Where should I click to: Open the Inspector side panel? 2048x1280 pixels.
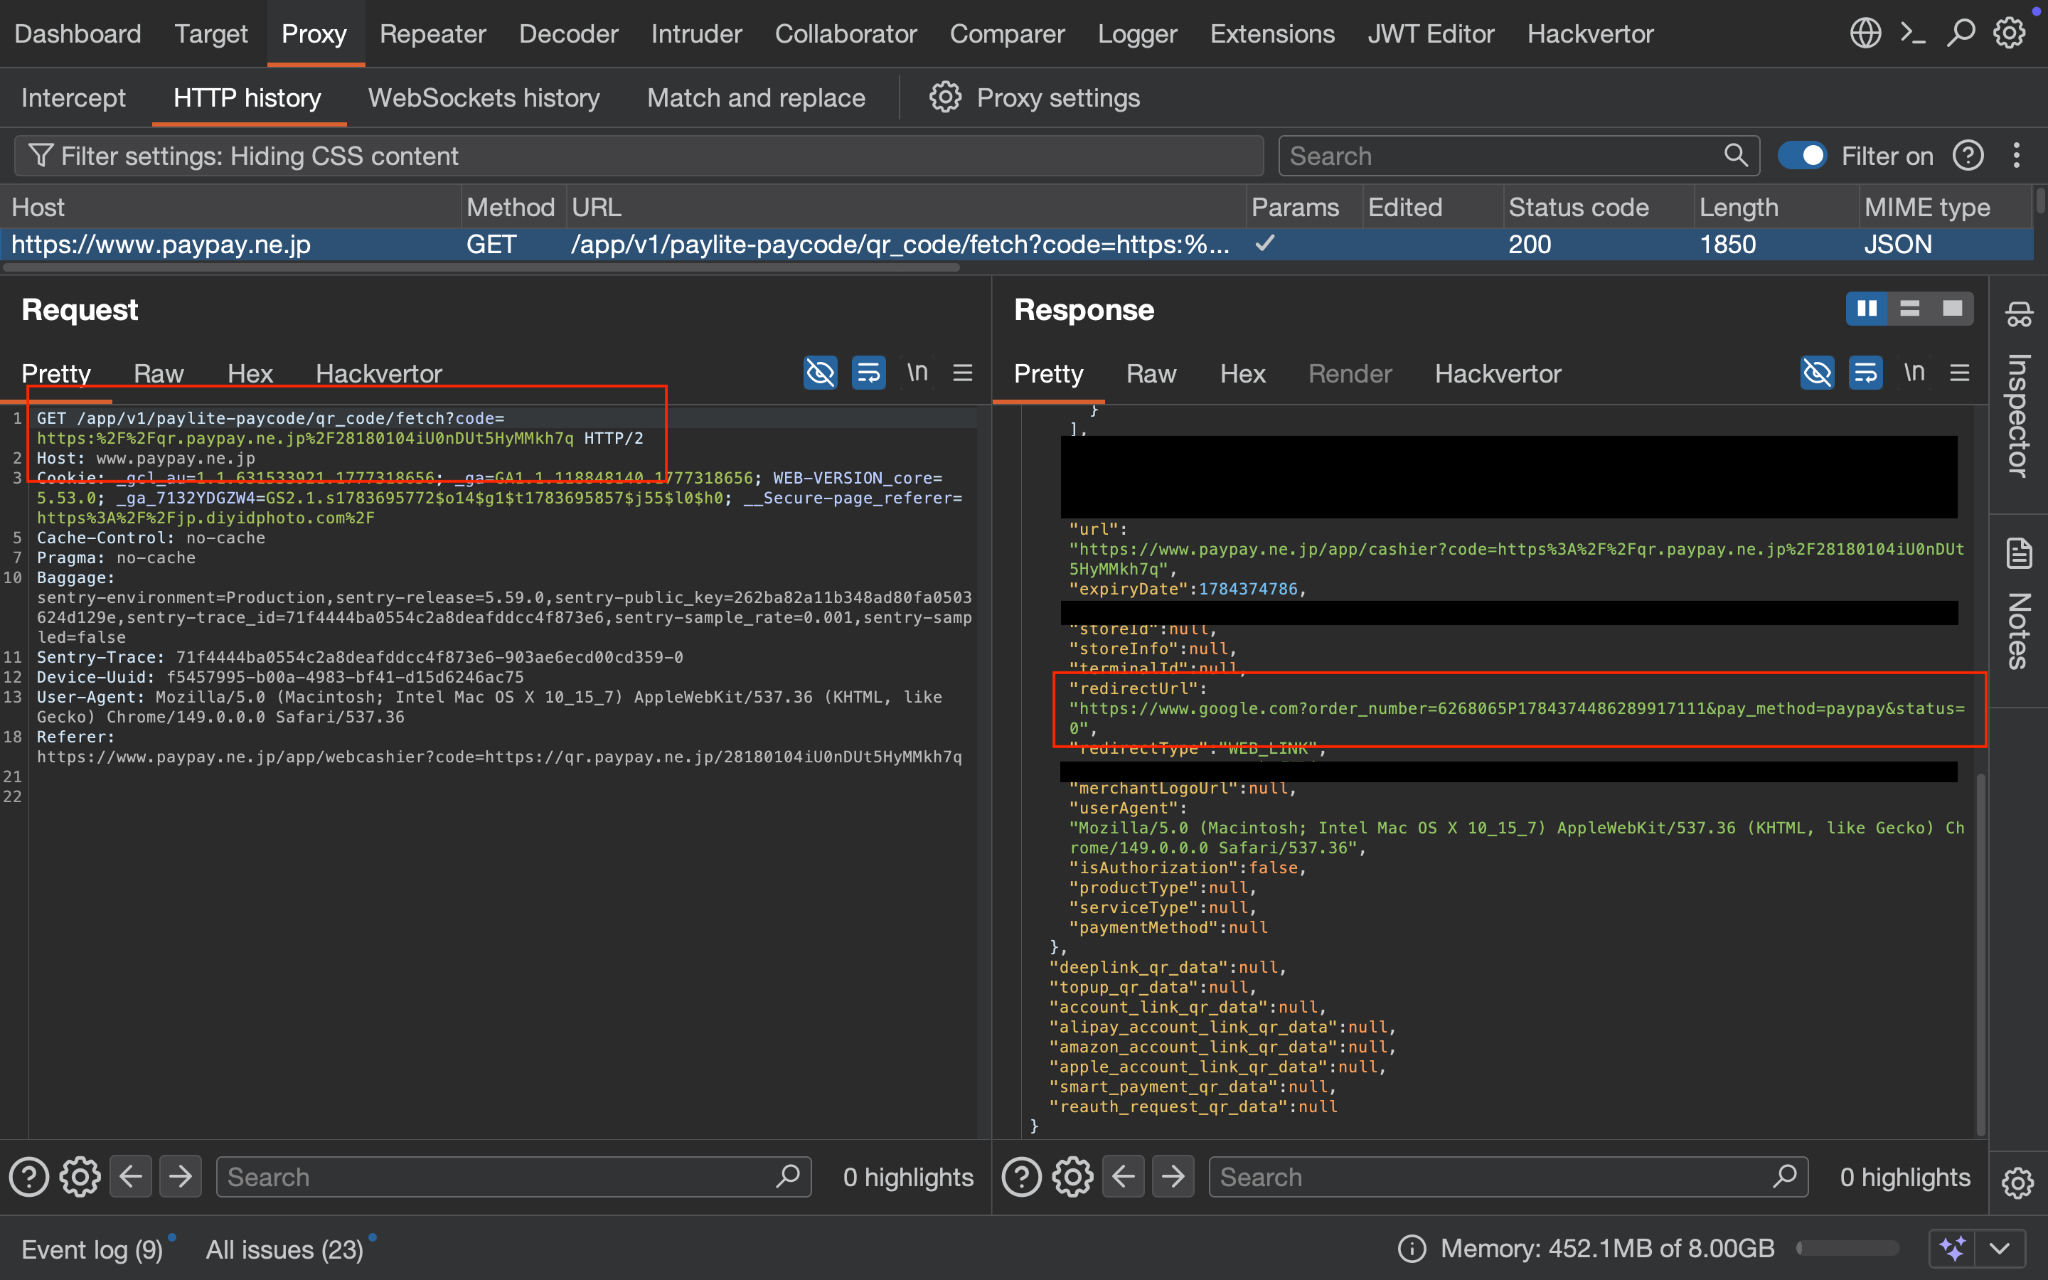click(2019, 391)
